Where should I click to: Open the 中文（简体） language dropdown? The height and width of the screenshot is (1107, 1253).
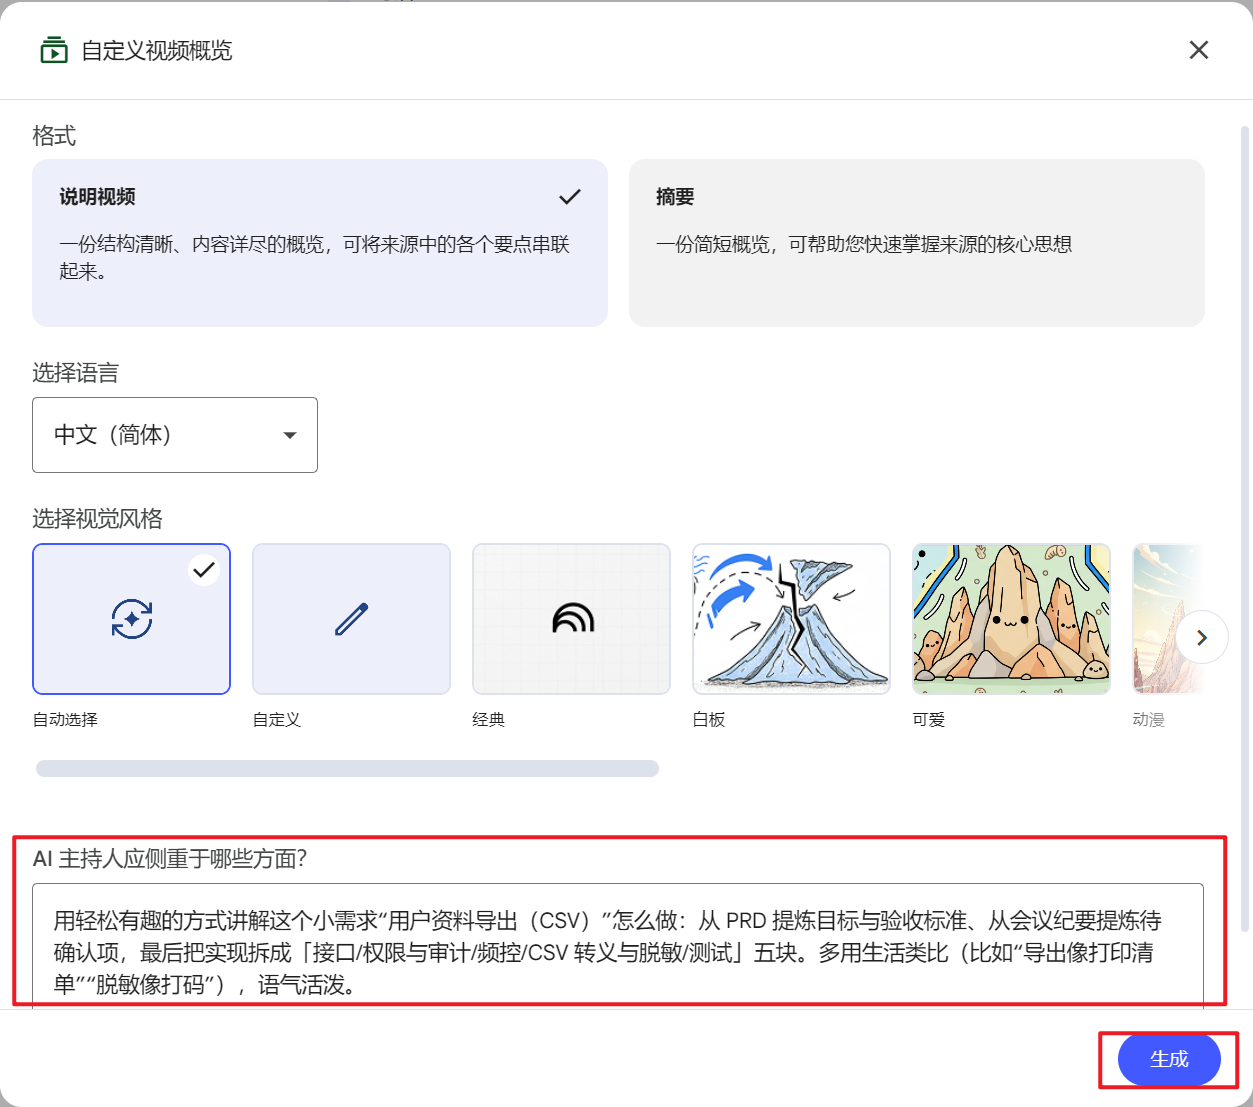point(175,435)
